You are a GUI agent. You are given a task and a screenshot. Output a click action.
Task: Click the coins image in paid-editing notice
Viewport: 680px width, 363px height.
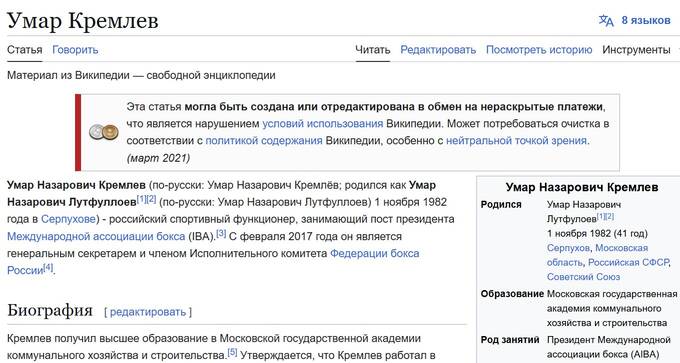[x=104, y=132]
